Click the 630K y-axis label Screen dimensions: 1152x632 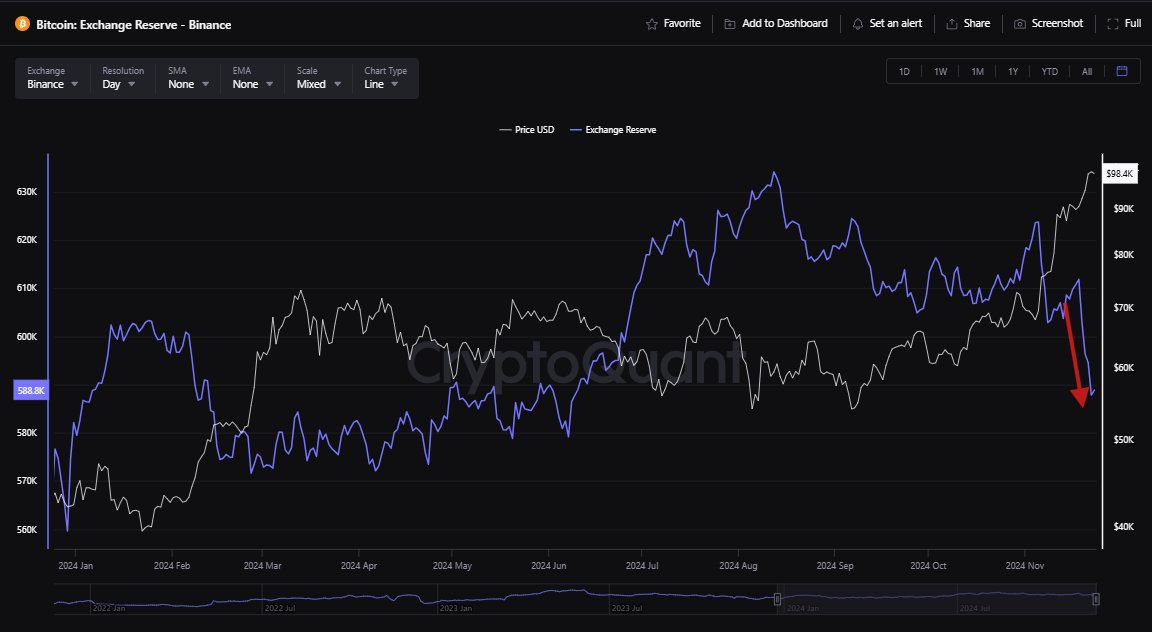[27, 192]
